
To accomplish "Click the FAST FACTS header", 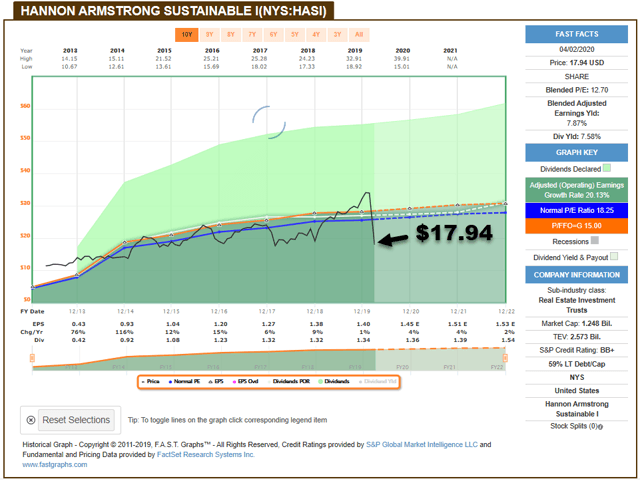I will click(577, 34).
